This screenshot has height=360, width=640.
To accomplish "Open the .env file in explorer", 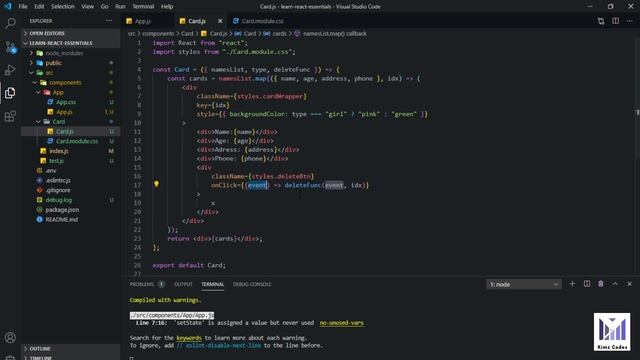I will point(71,171).
